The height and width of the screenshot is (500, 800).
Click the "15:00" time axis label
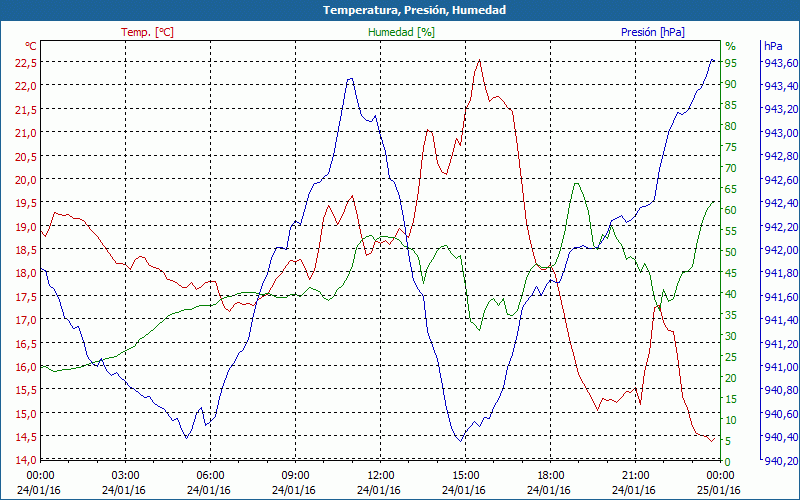point(465,476)
